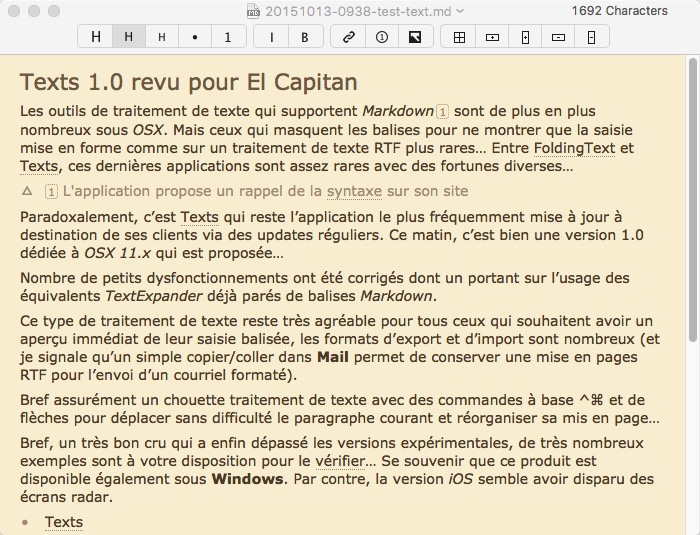Click the italic text 'OSX 11.x'
The width and height of the screenshot is (700, 535).
point(117,253)
